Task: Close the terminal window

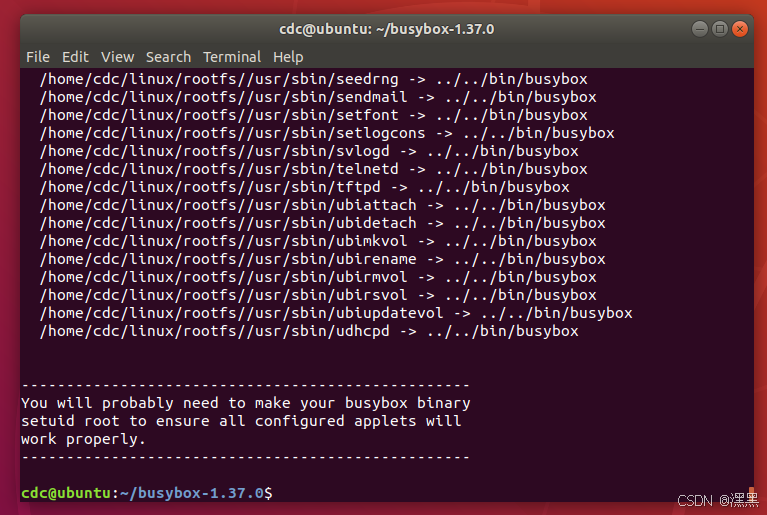Action: pos(740,29)
